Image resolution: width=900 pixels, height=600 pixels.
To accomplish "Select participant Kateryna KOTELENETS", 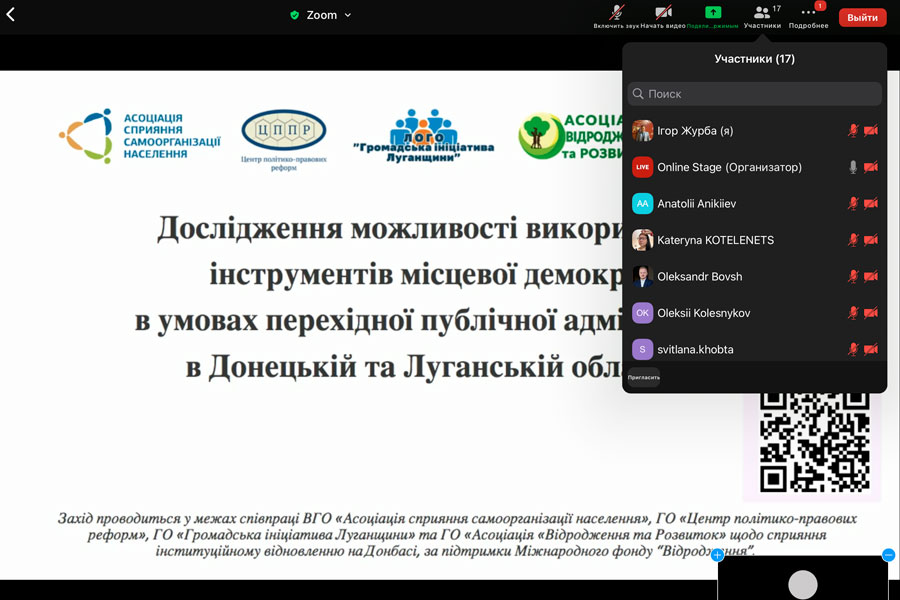I will [x=754, y=240].
